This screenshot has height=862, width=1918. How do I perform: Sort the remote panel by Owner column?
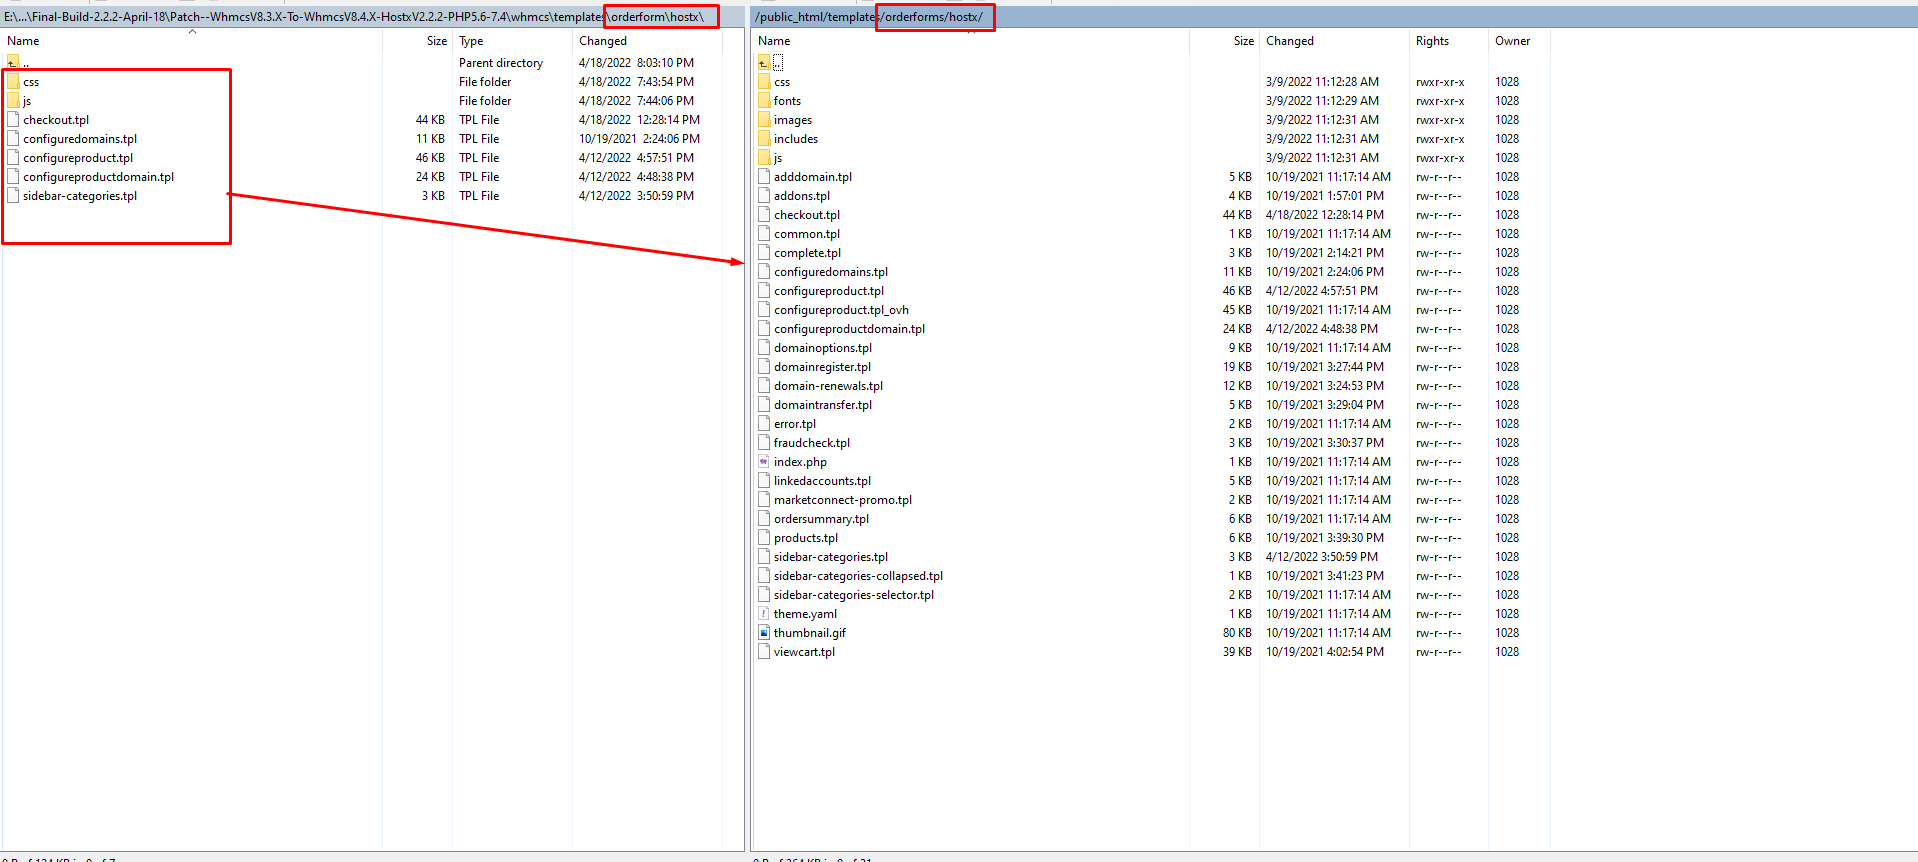(x=1512, y=41)
